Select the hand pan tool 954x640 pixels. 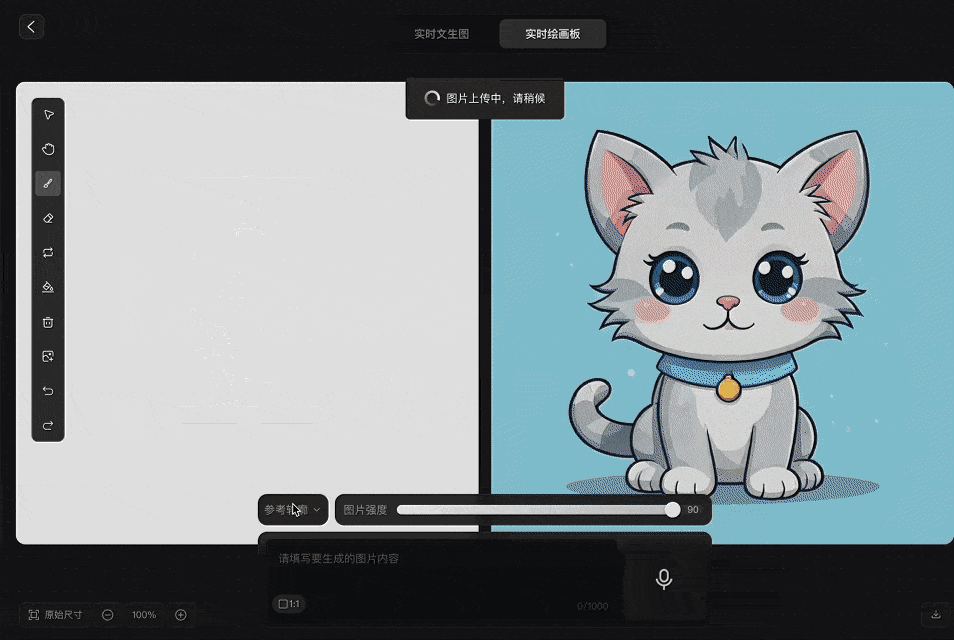click(x=48, y=149)
